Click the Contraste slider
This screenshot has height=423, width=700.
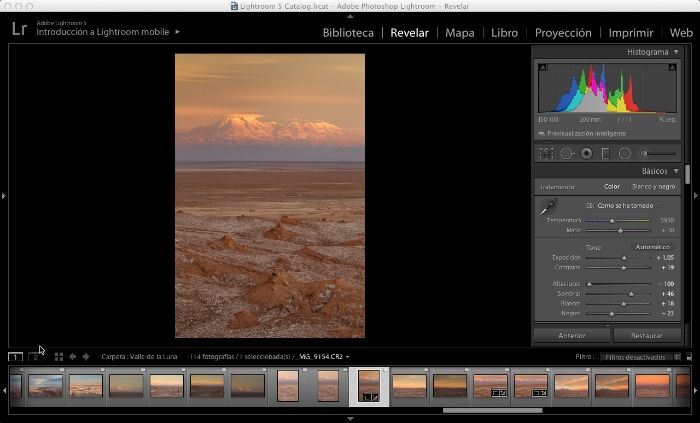[x=618, y=268]
